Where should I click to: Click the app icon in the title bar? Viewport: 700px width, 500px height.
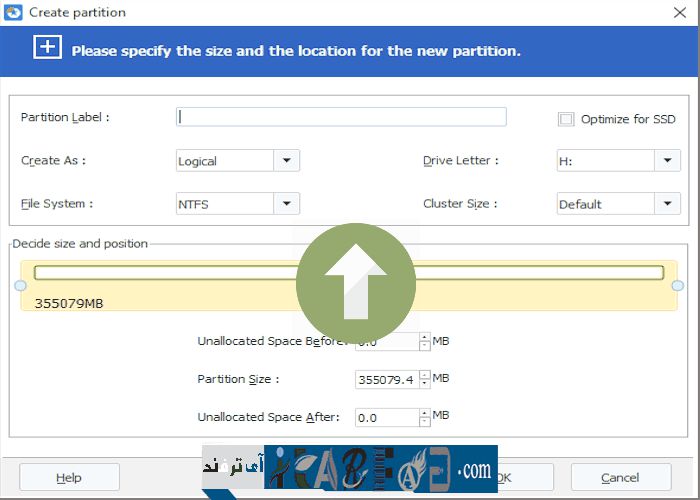[x=13, y=12]
